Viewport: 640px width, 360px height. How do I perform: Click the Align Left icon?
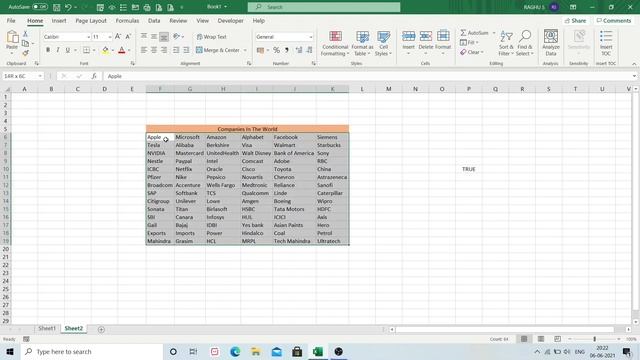tap(144, 50)
